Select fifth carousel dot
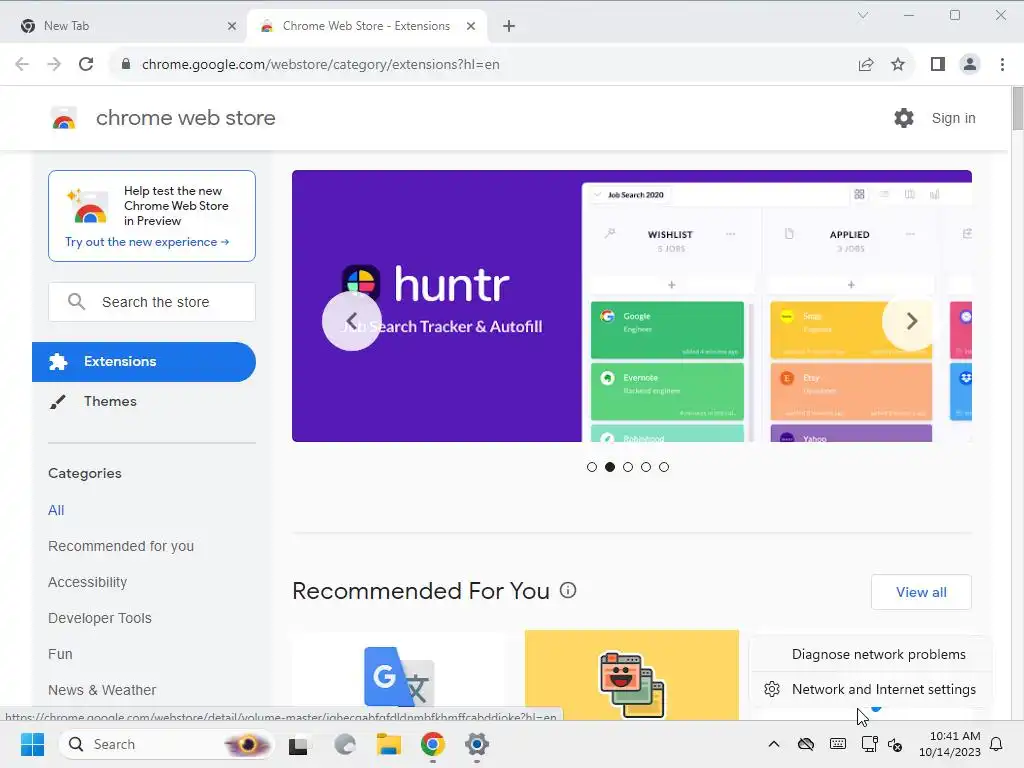The image size is (1024, 768). pos(664,467)
